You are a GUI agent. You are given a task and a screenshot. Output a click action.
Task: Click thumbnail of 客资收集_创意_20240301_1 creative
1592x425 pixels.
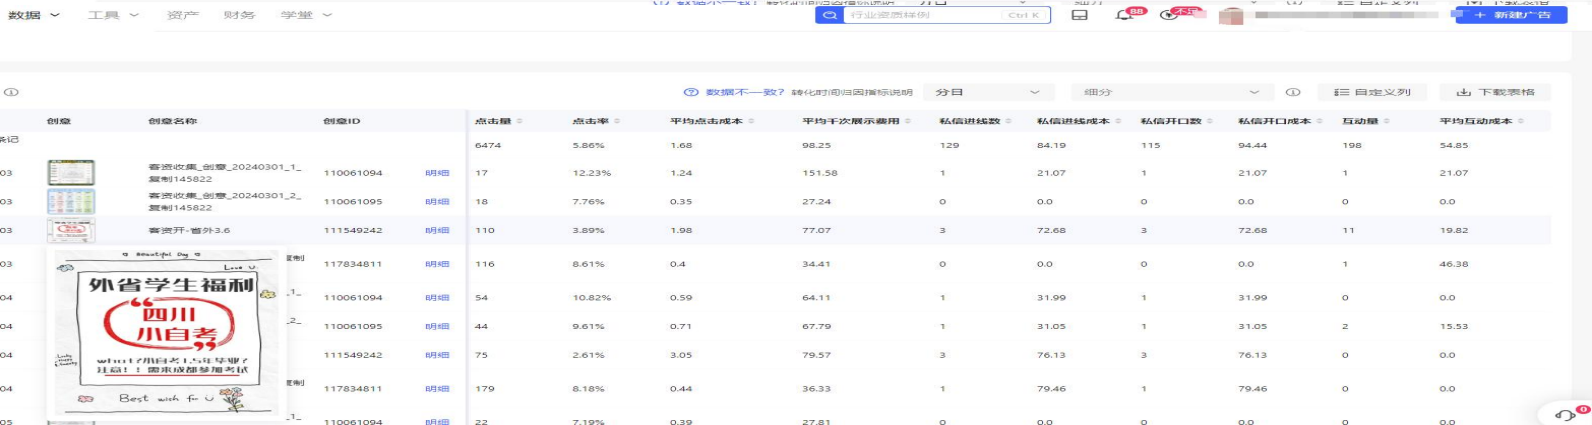(x=71, y=173)
